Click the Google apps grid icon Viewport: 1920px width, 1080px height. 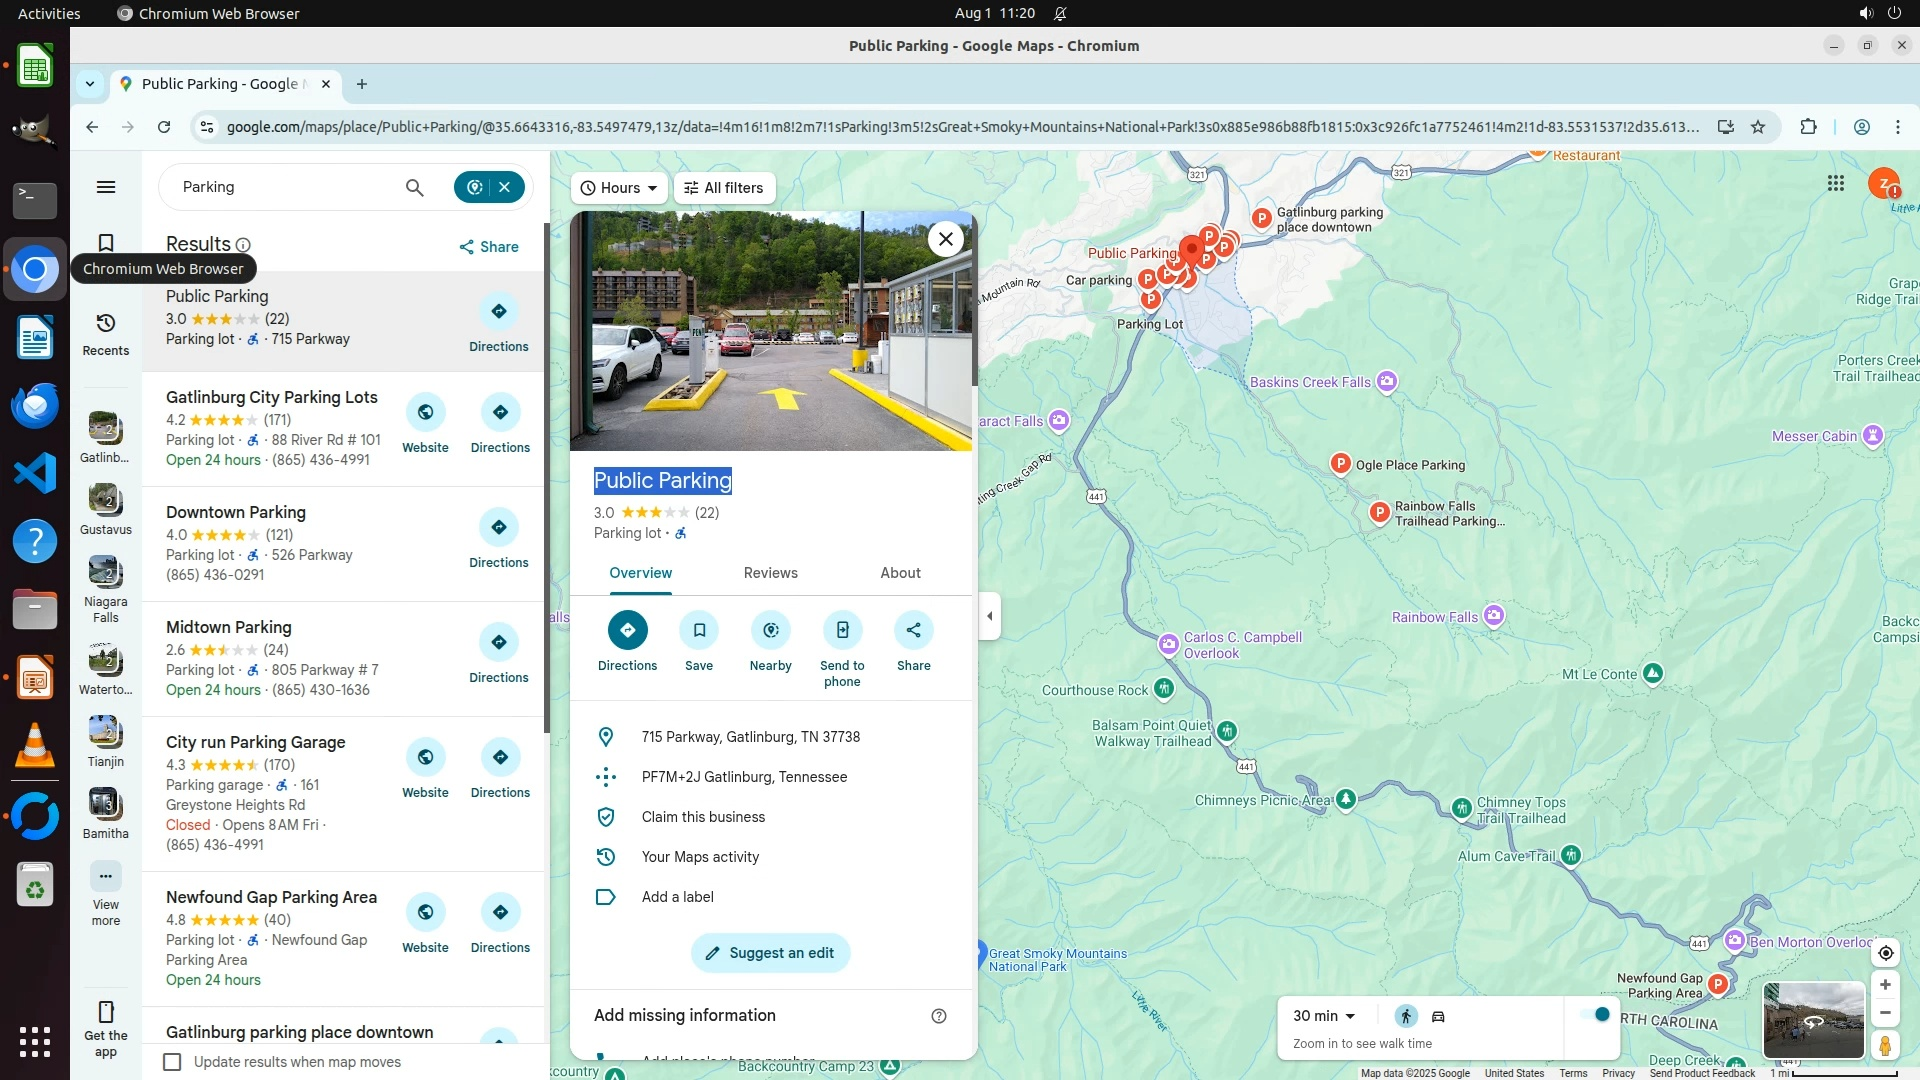(x=1835, y=183)
